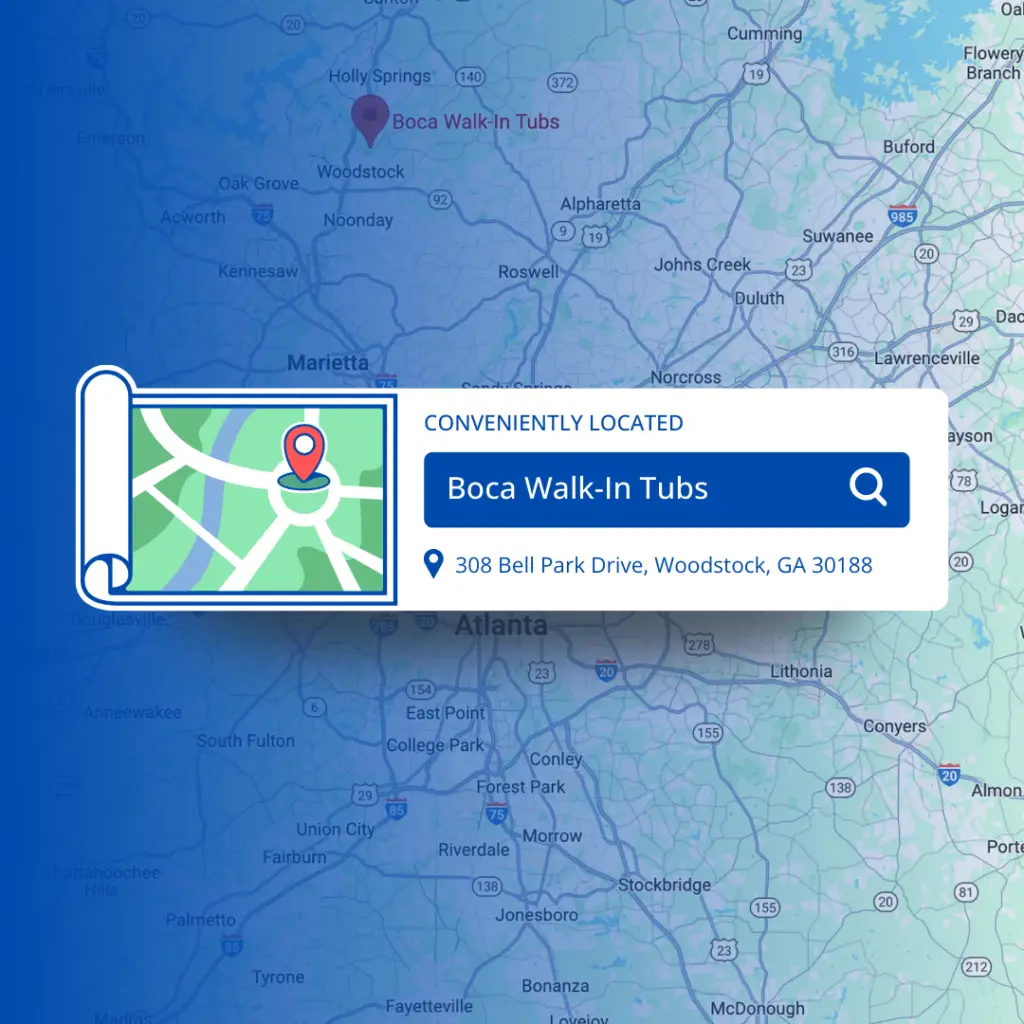Click the Roswell city label
This screenshot has height=1024, width=1024.
coord(528,272)
